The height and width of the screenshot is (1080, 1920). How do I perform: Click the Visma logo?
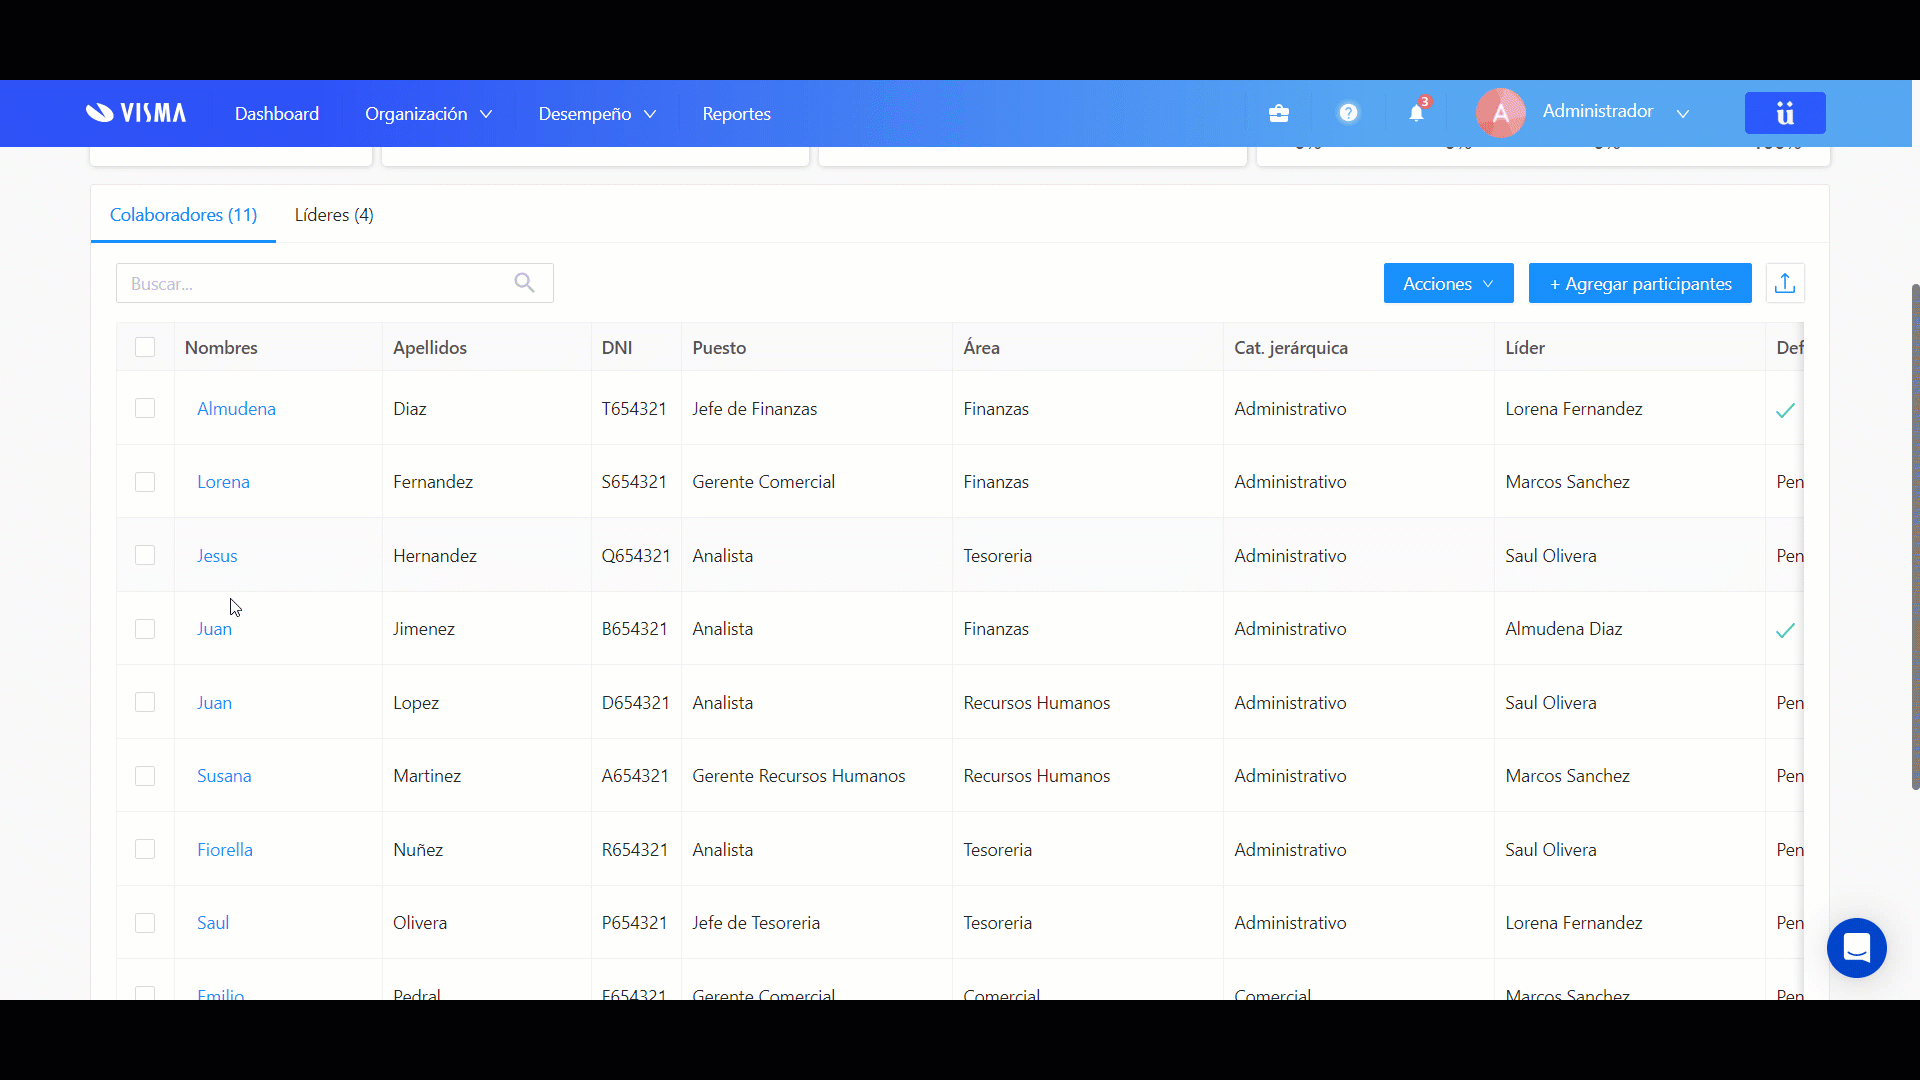pyautogui.click(x=136, y=113)
